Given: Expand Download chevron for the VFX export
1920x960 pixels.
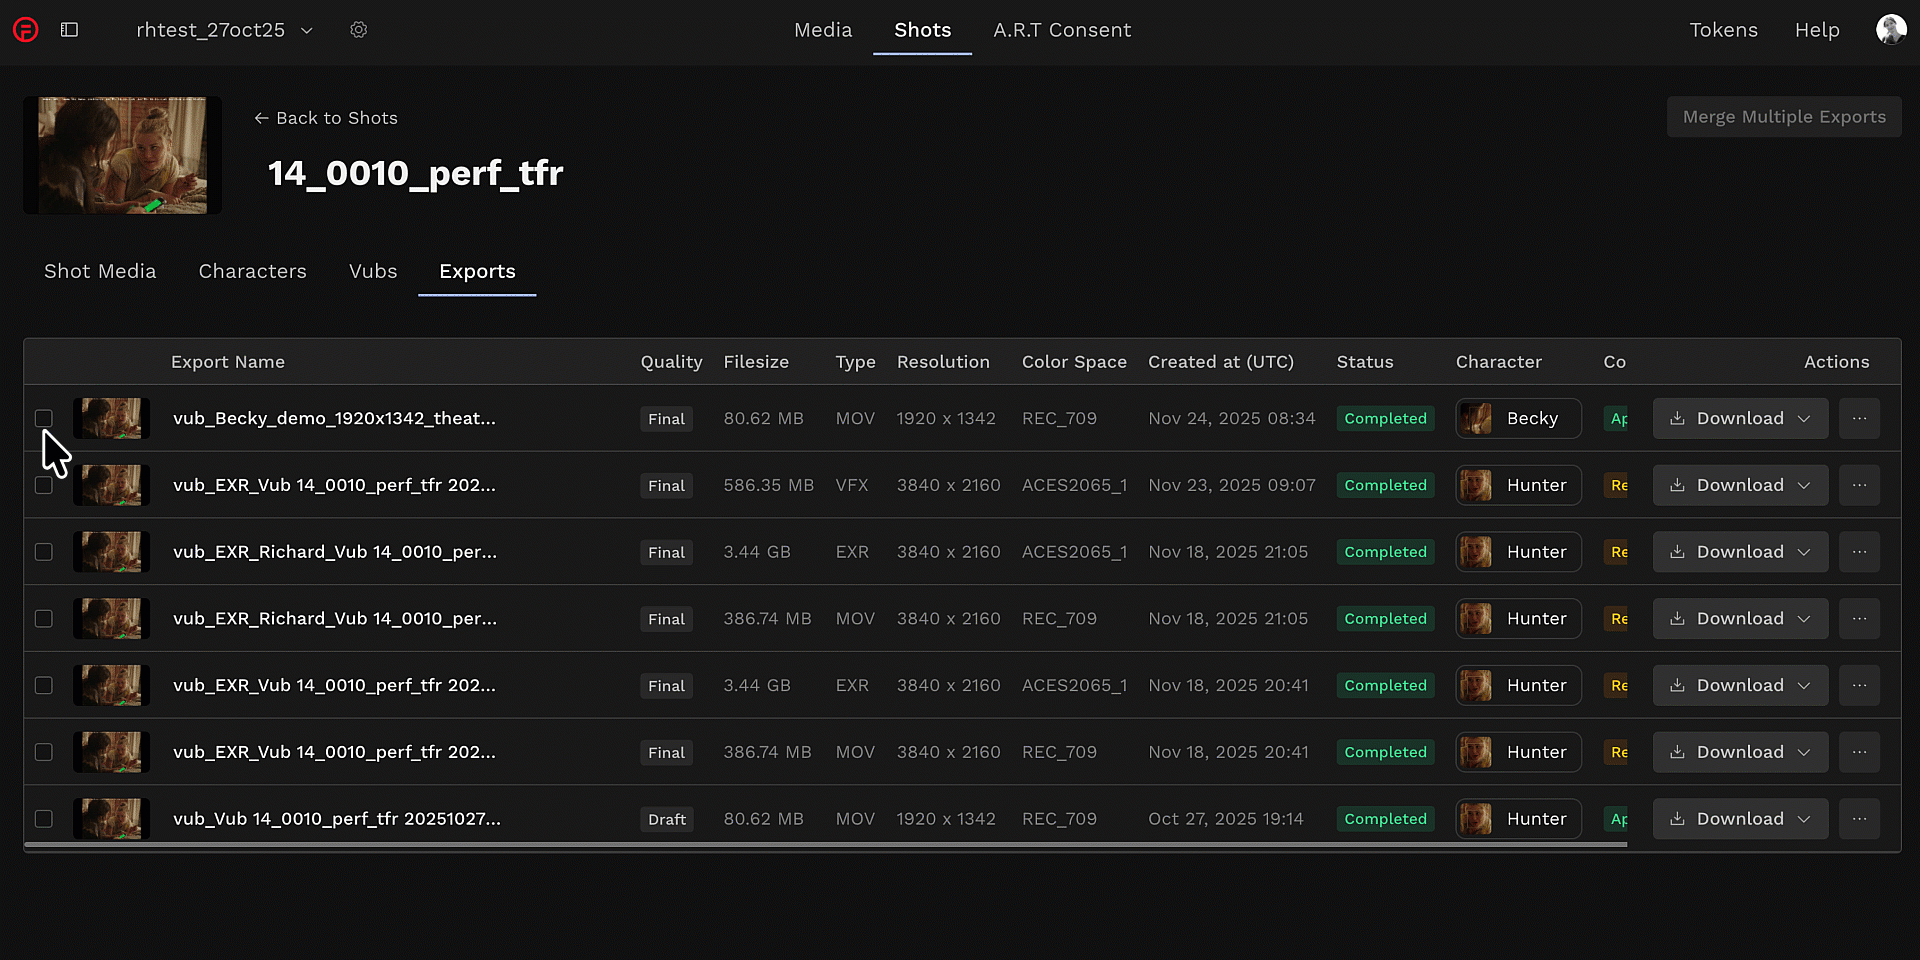Looking at the screenshot, I should (1804, 485).
